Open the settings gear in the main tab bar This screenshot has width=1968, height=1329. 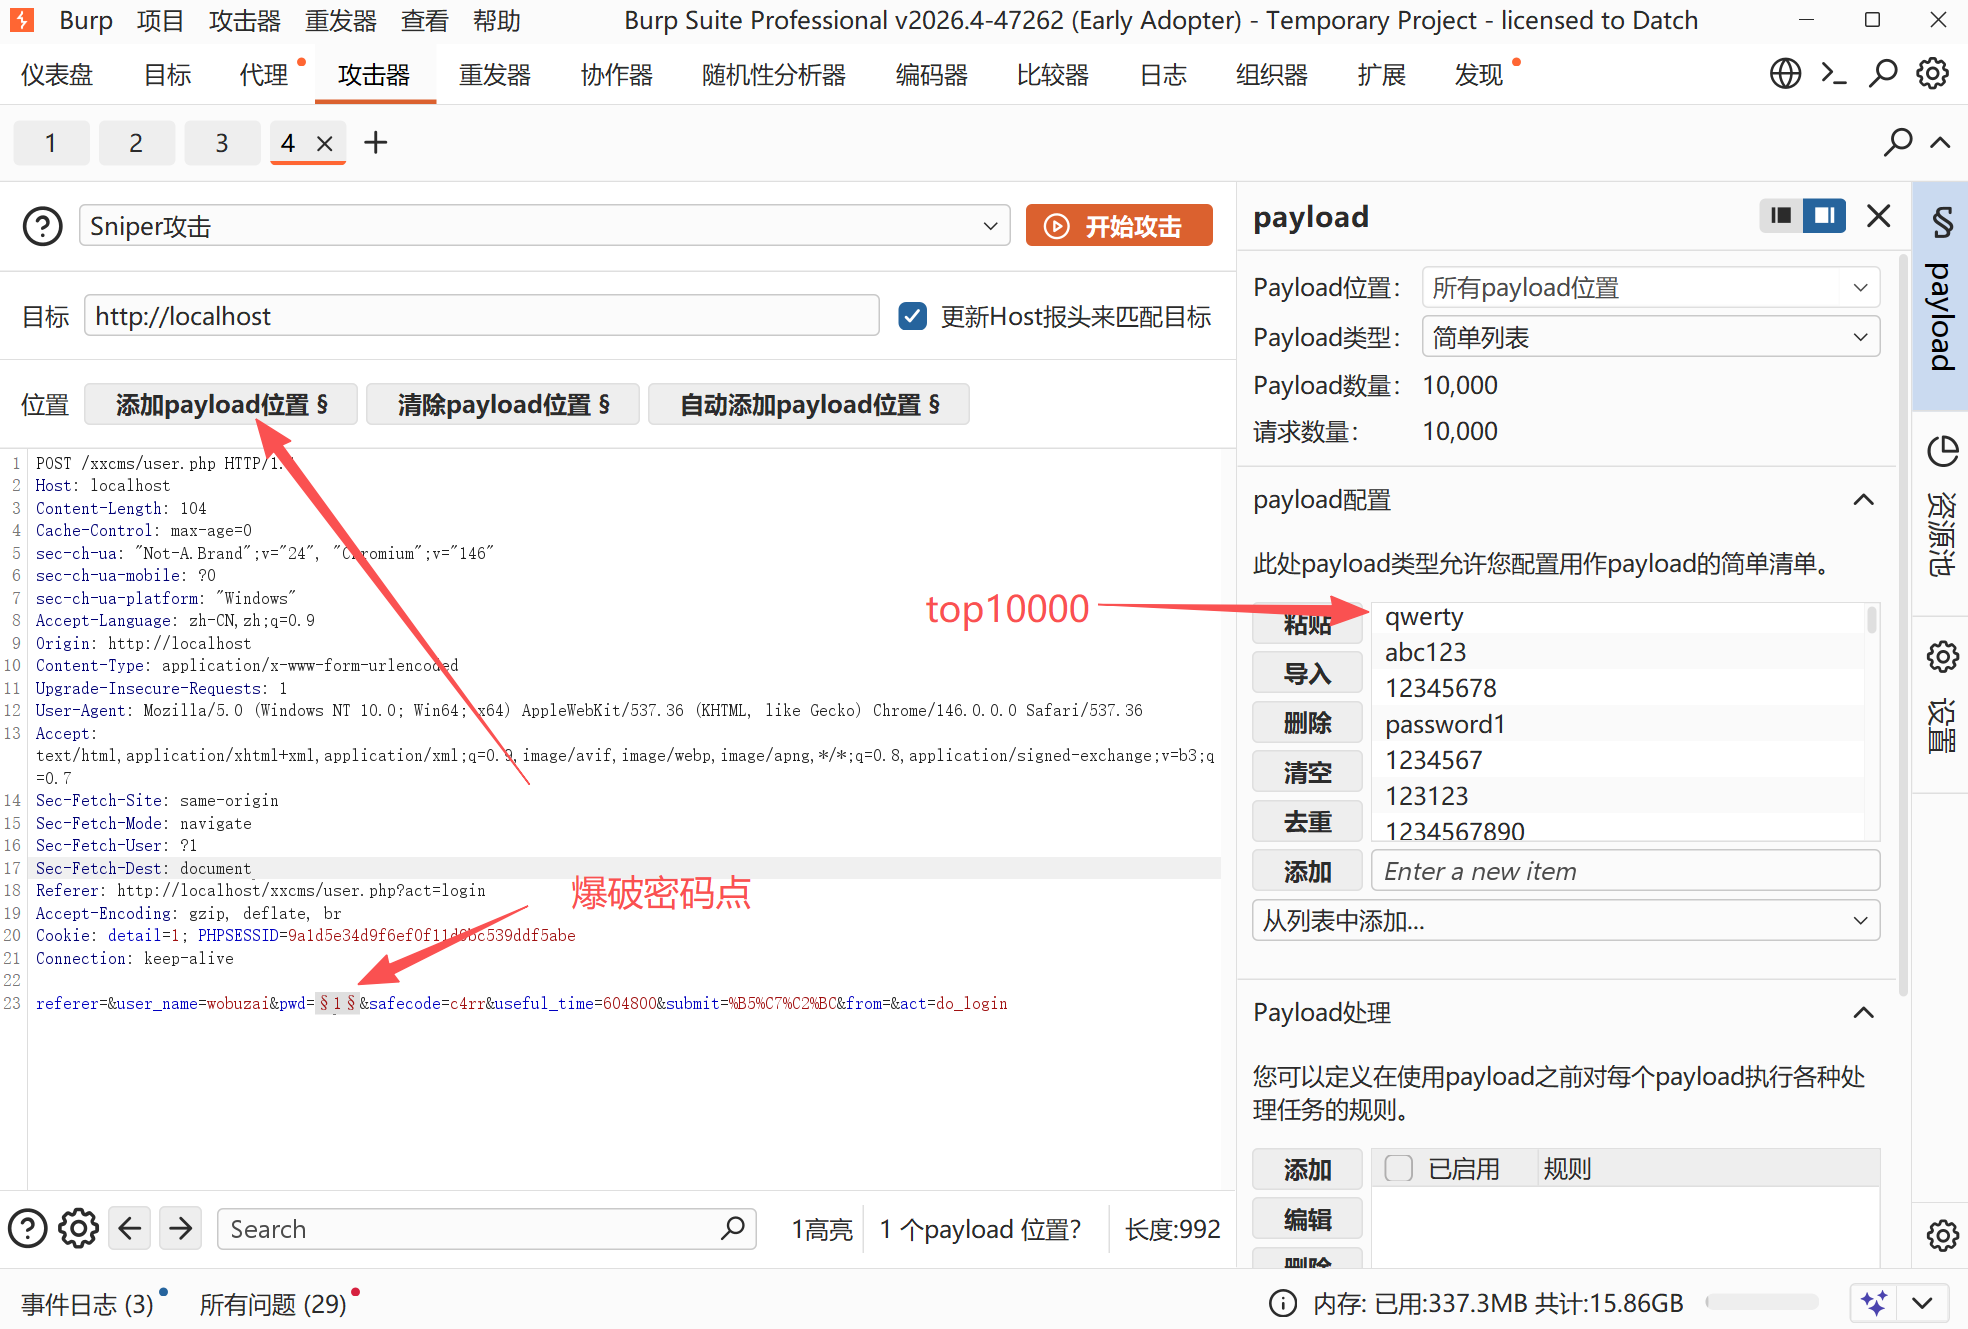(x=1932, y=74)
